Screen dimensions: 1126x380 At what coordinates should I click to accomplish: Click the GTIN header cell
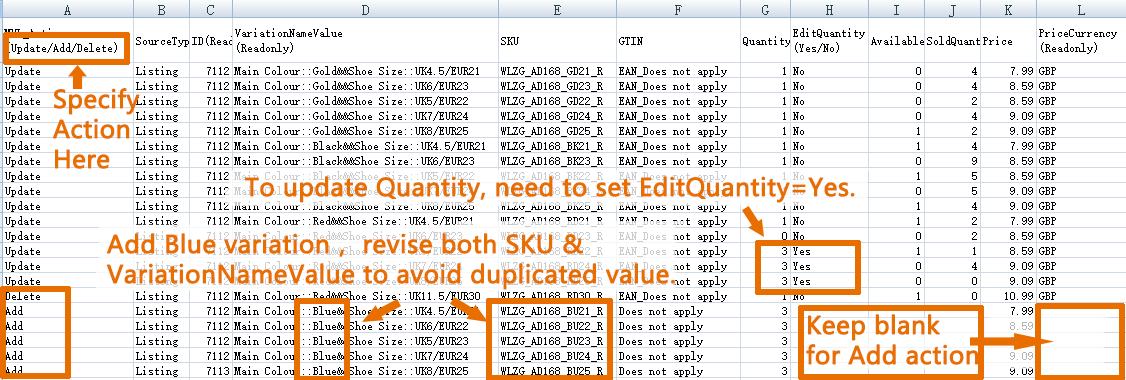coord(678,41)
